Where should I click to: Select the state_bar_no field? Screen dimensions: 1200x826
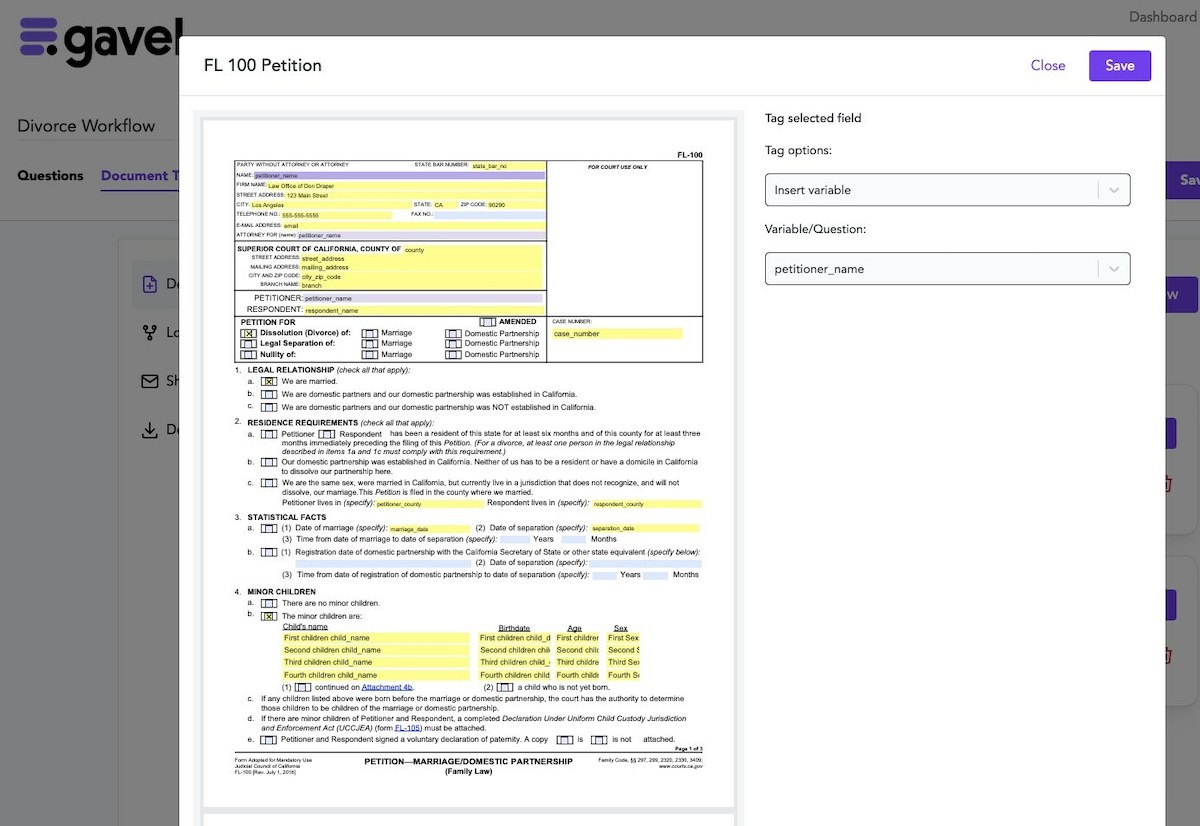(x=507, y=166)
